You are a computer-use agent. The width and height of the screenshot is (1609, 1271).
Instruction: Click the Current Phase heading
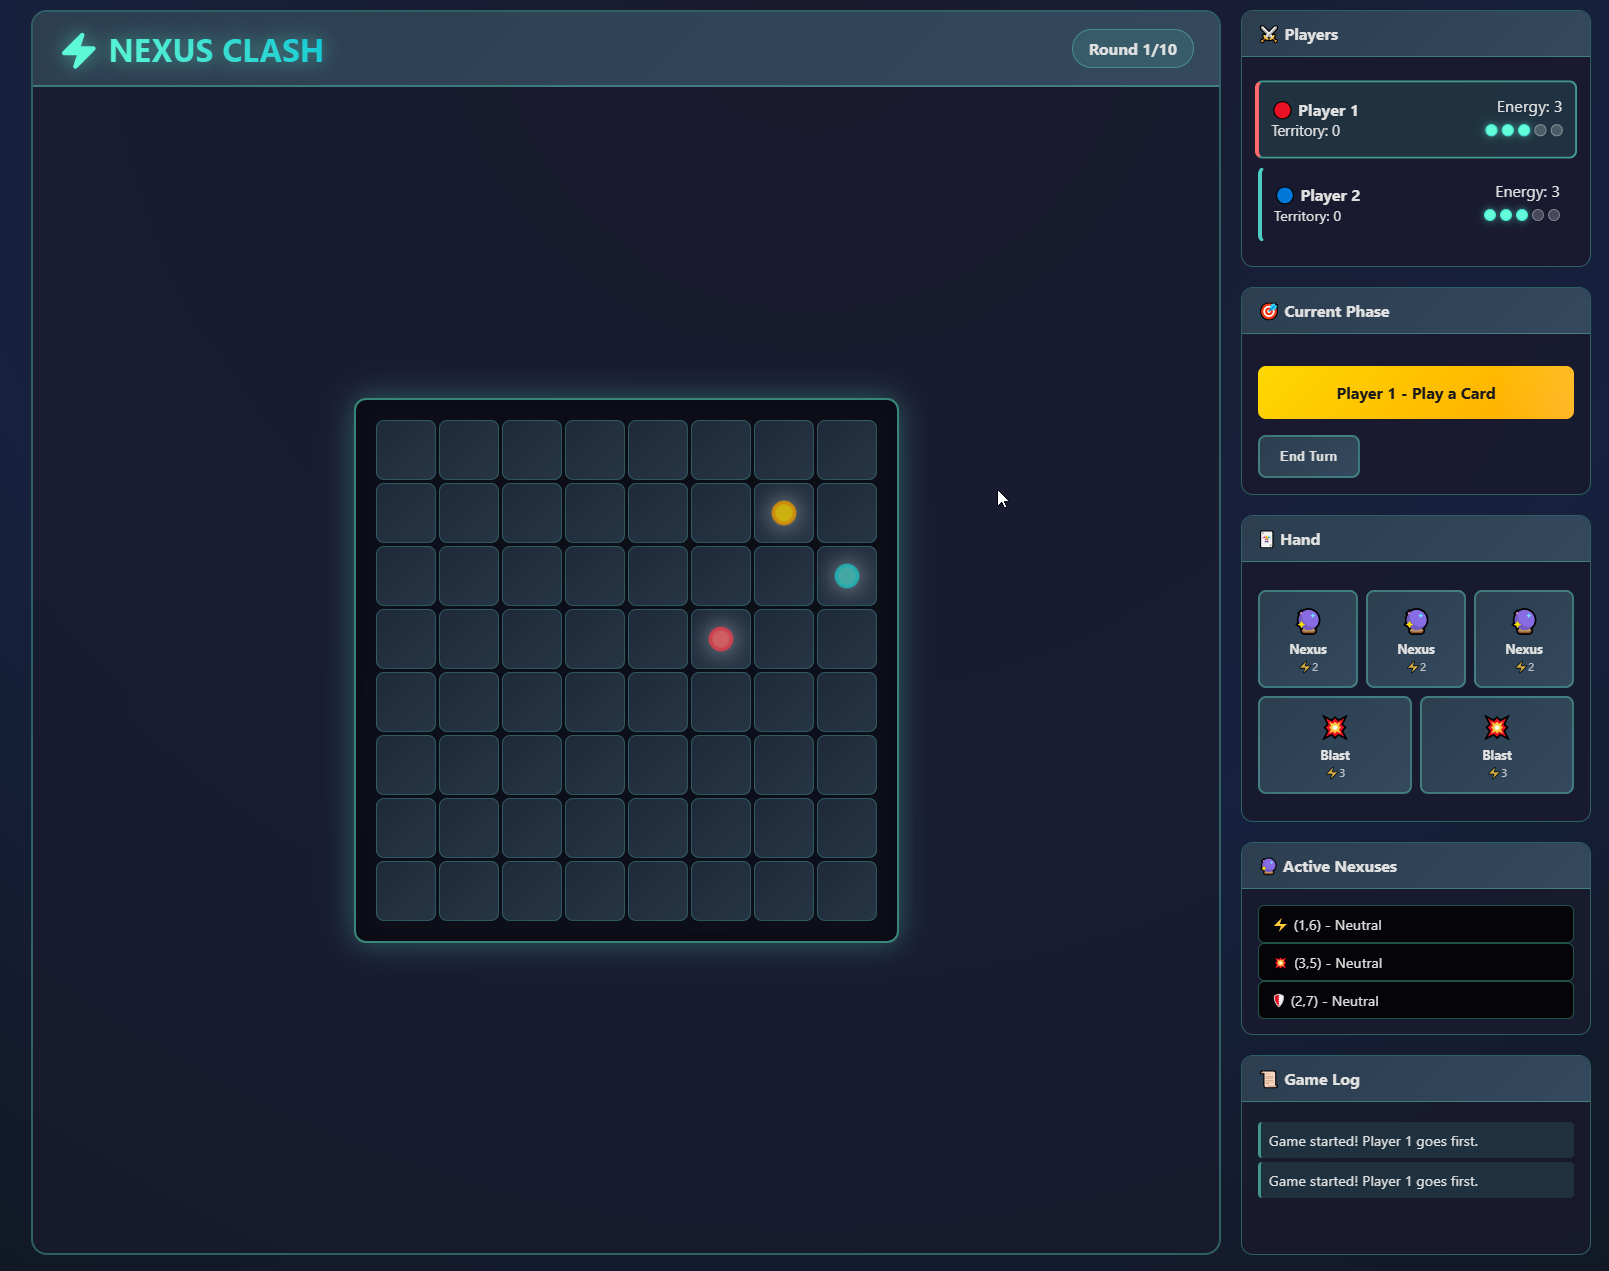[x=1337, y=312]
